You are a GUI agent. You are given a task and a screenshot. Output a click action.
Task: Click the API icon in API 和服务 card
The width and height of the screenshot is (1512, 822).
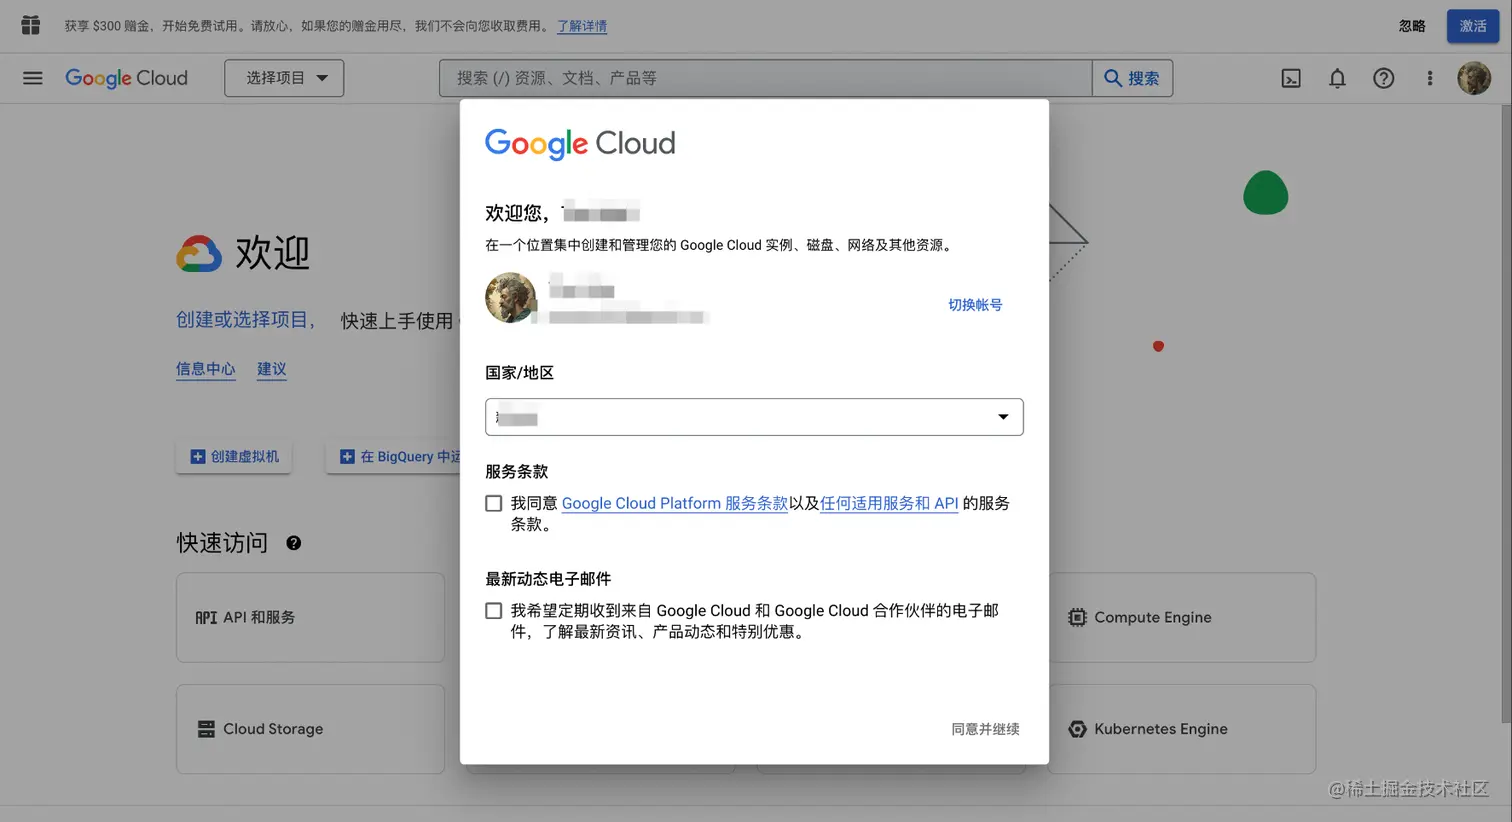point(206,618)
